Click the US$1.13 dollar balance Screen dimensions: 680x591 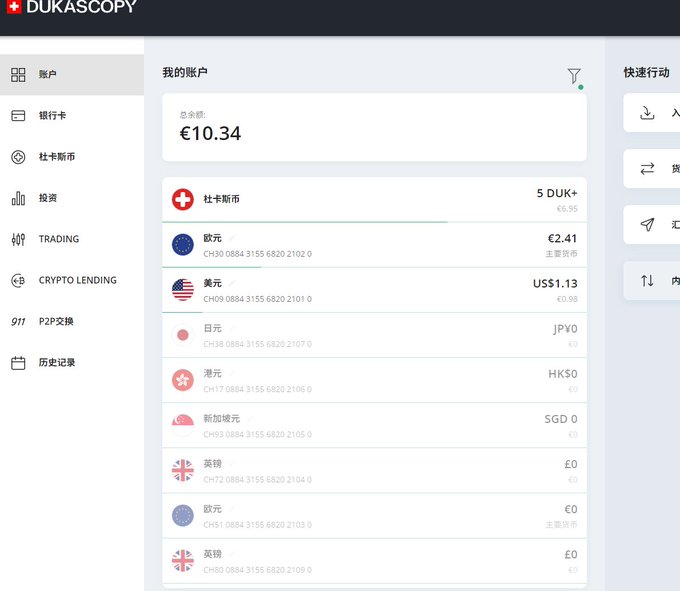[555, 284]
